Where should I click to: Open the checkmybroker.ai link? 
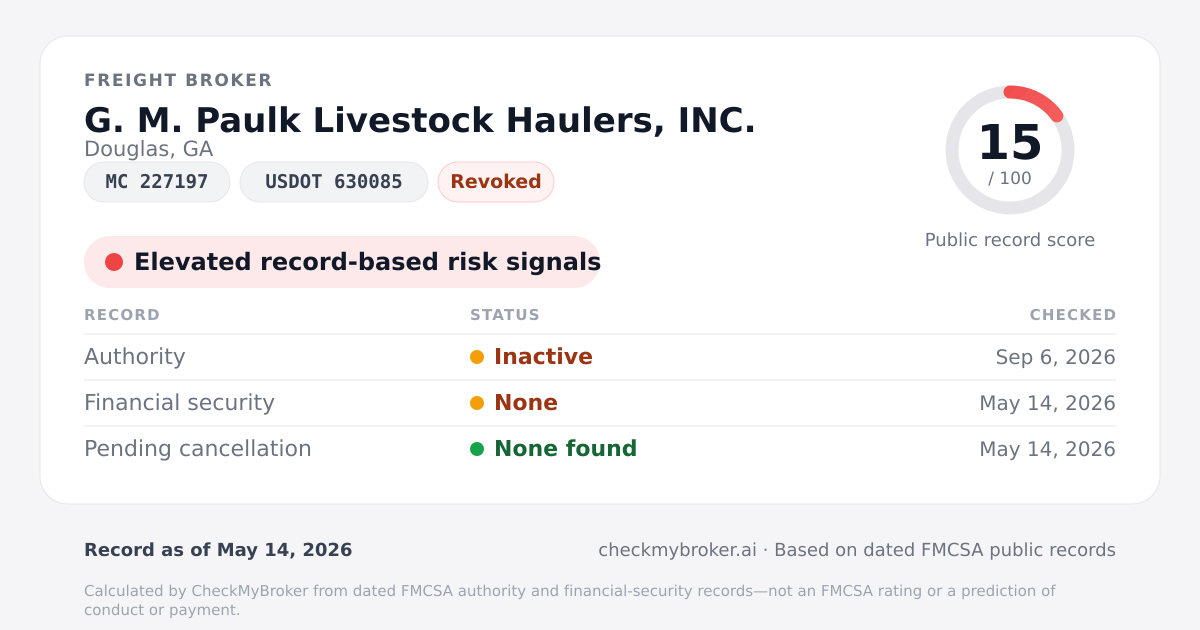point(677,550)
